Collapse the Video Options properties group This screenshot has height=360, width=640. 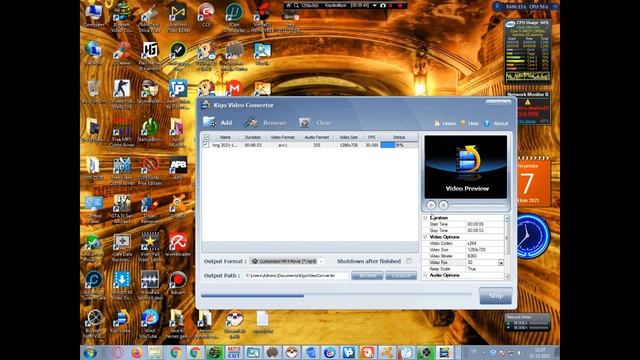(x=425, y=237)
